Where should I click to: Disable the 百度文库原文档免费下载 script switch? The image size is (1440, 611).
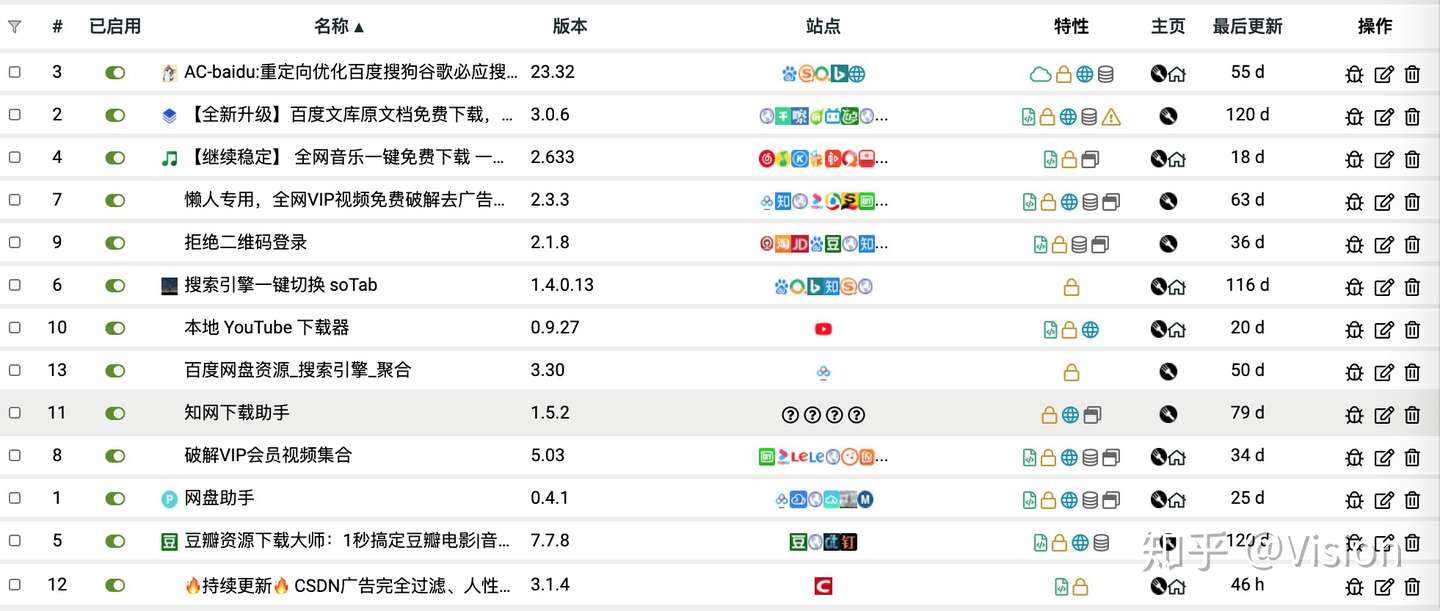[115, 116]
